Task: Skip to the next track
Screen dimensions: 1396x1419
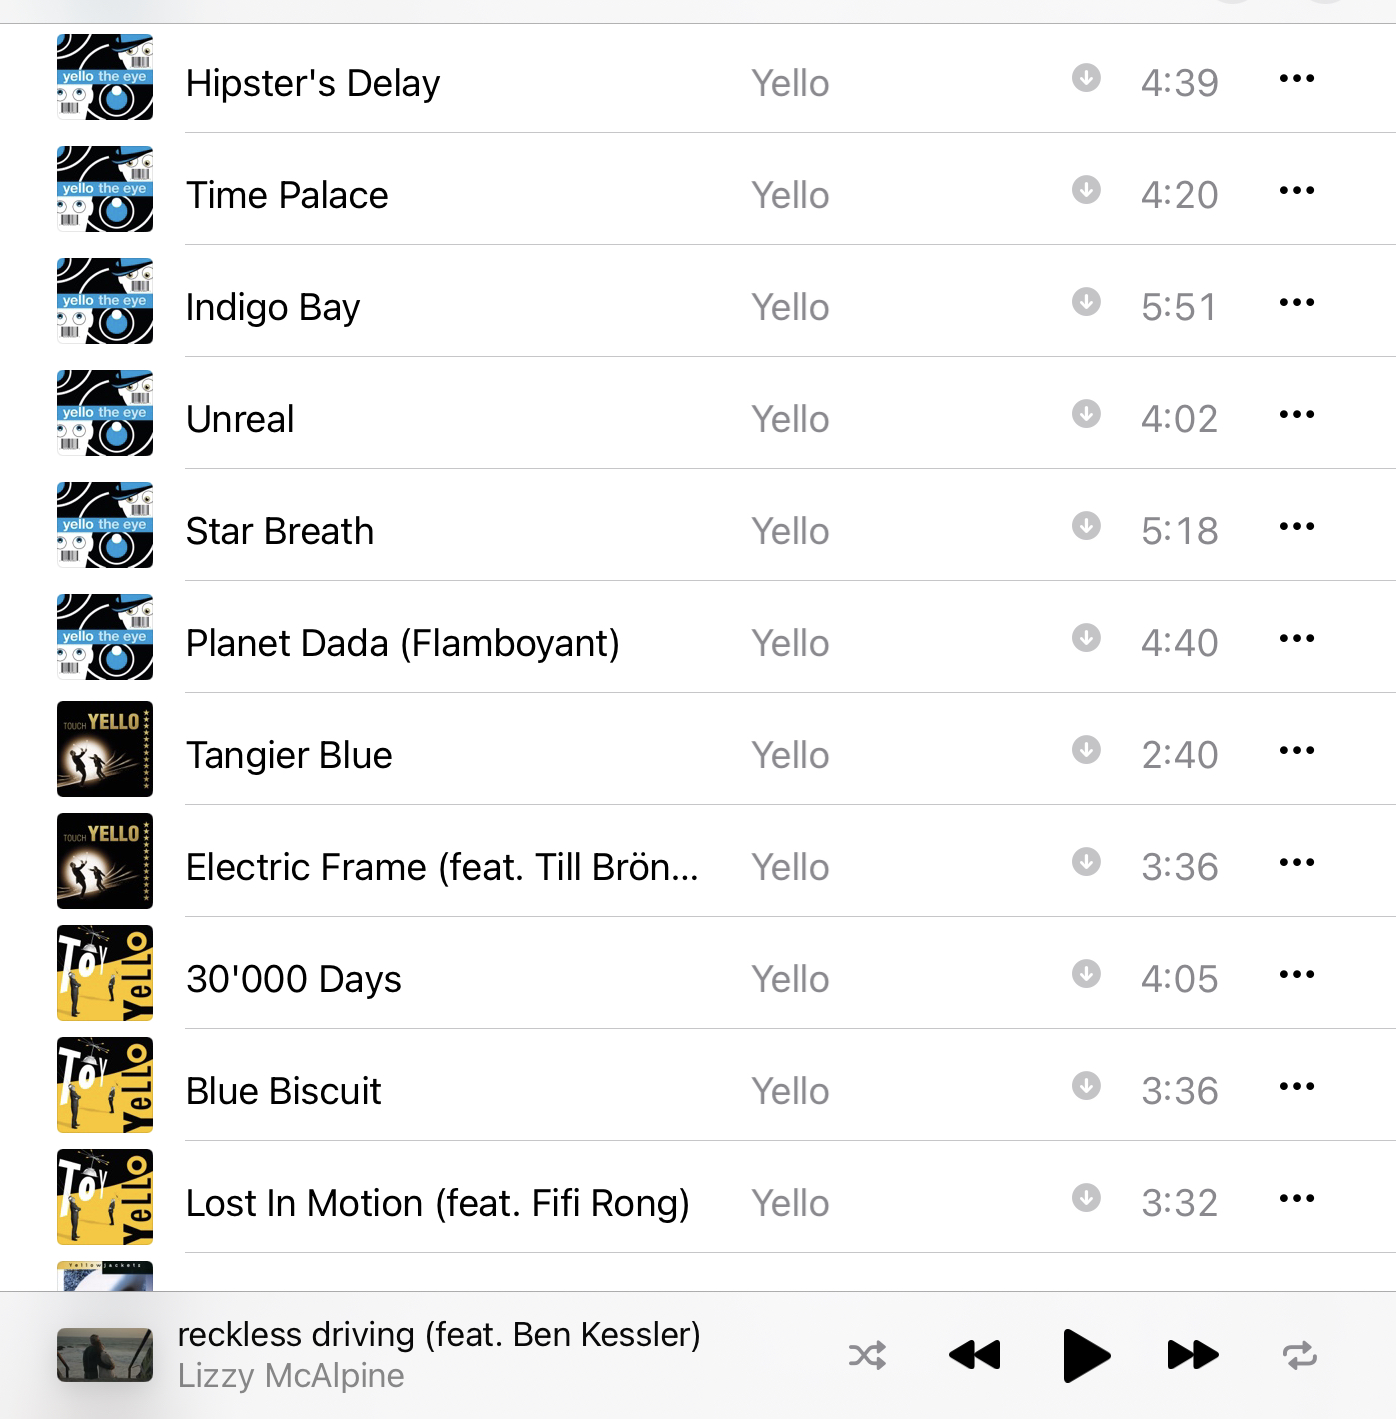Action: [1193, 1355]
